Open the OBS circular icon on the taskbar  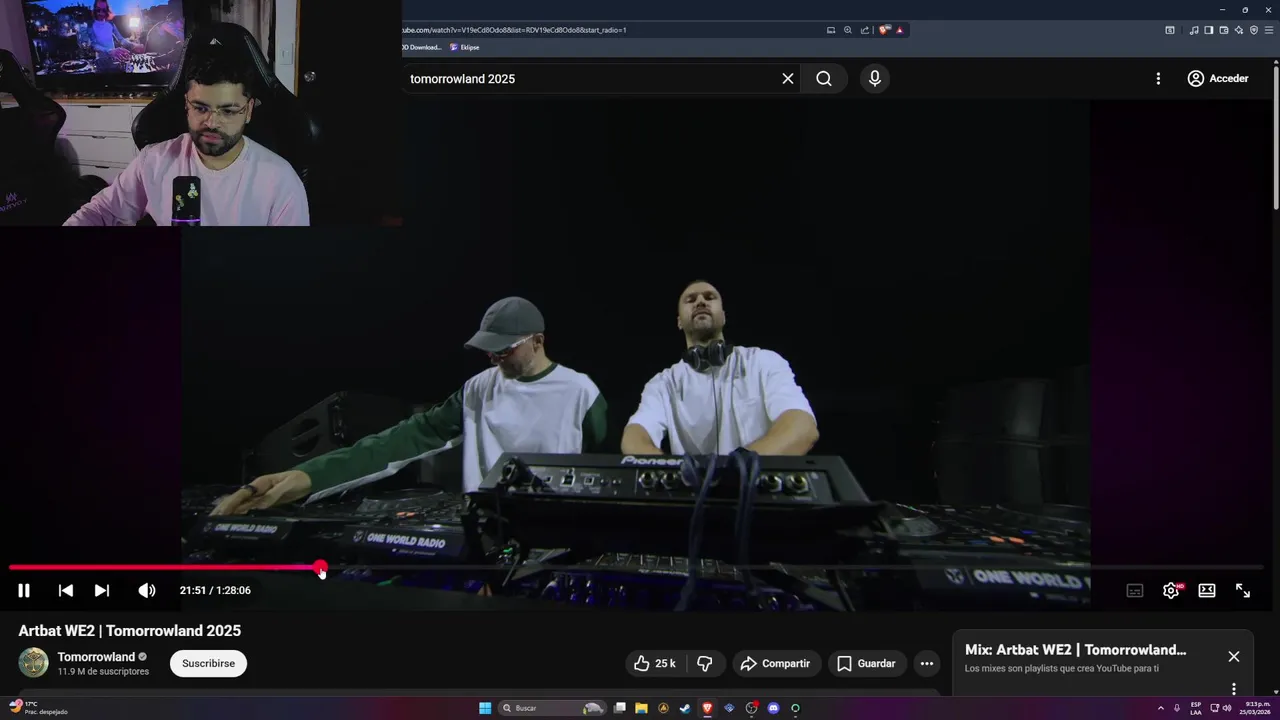point(751,708)
